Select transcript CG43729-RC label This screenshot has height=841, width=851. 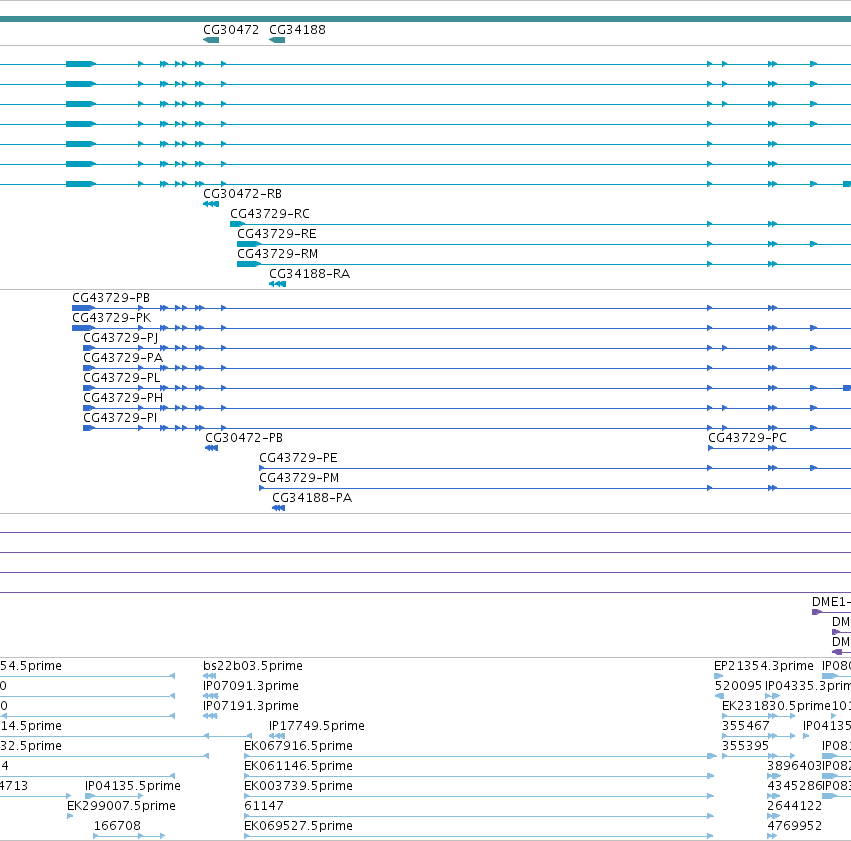270,214
